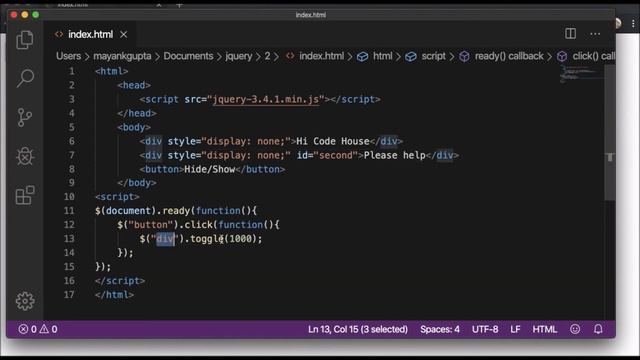Change end of line sequence LF
Screen dimensions: 640x360
(515, 329)
